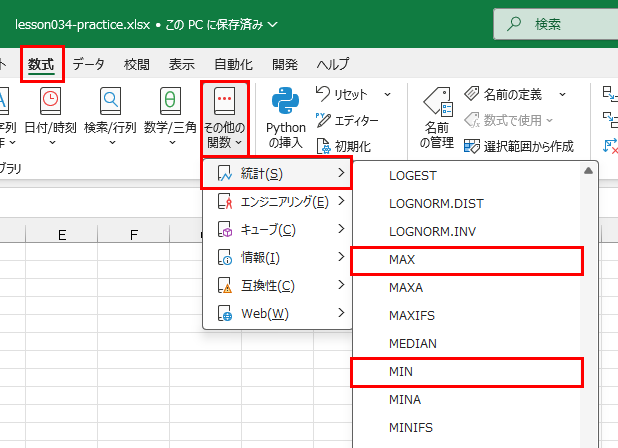618x448 pixels.
Task: Expand the 互換性(C) submenu
Action: [x=277, y=286]
